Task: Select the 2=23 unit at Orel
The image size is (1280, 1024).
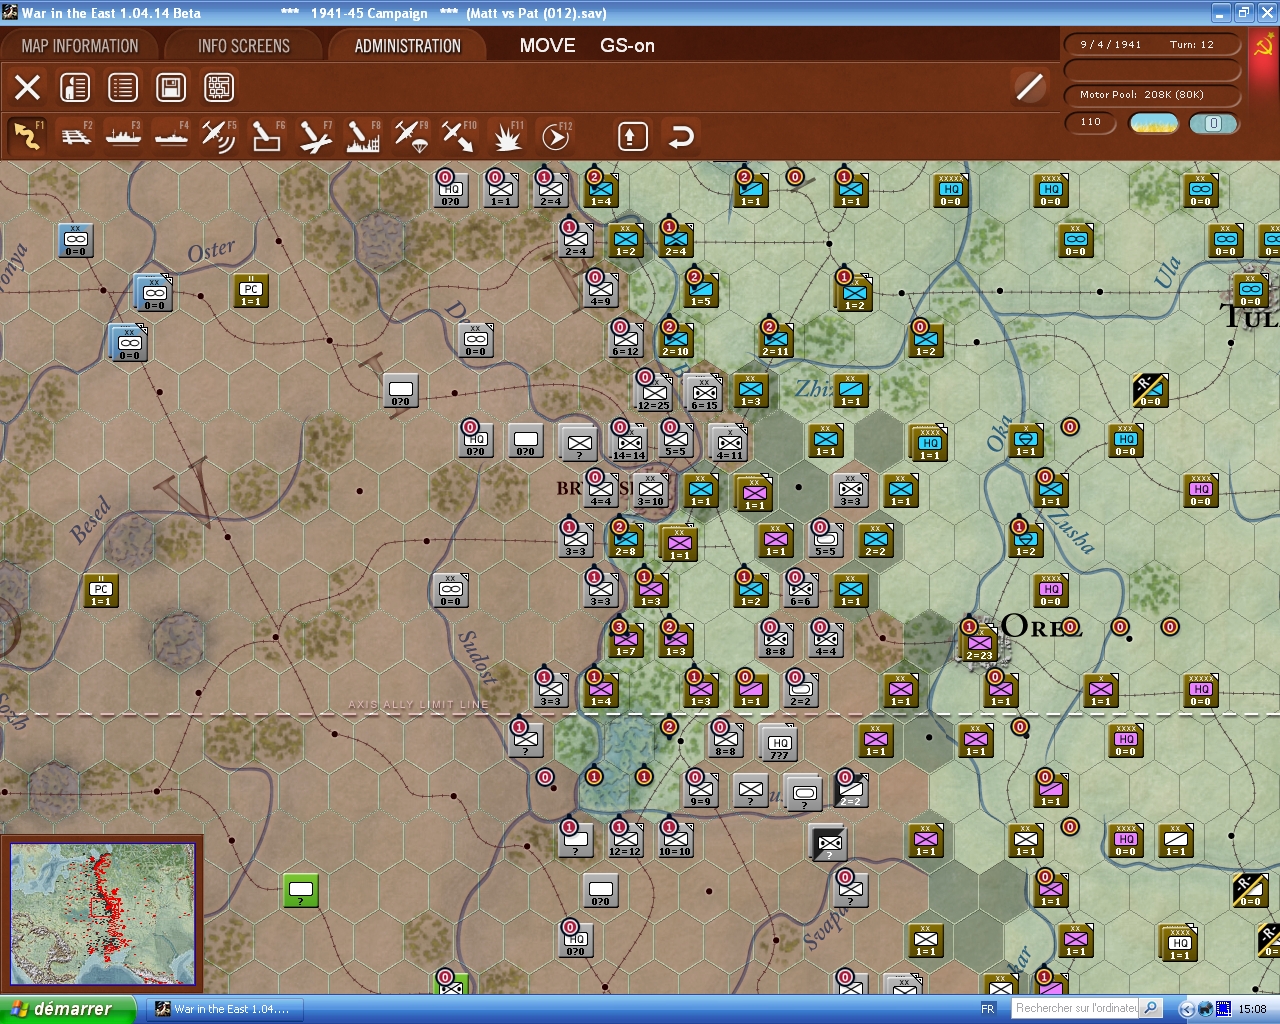Action: pyautogui.click(x=979, y=644)
